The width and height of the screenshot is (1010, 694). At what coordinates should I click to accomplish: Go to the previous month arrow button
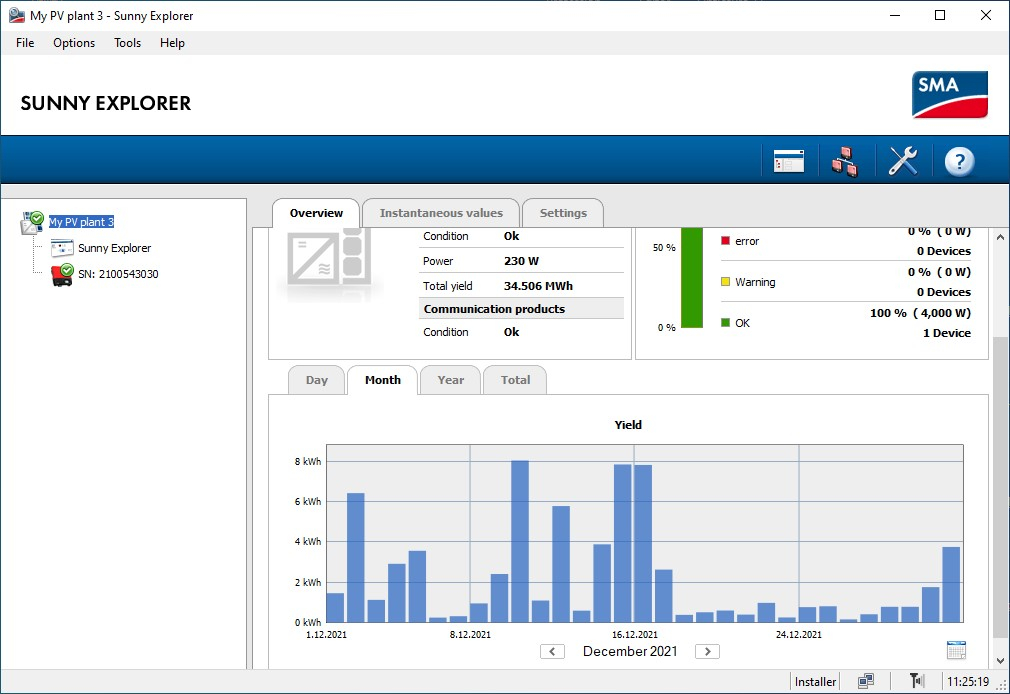pos(552,651)
